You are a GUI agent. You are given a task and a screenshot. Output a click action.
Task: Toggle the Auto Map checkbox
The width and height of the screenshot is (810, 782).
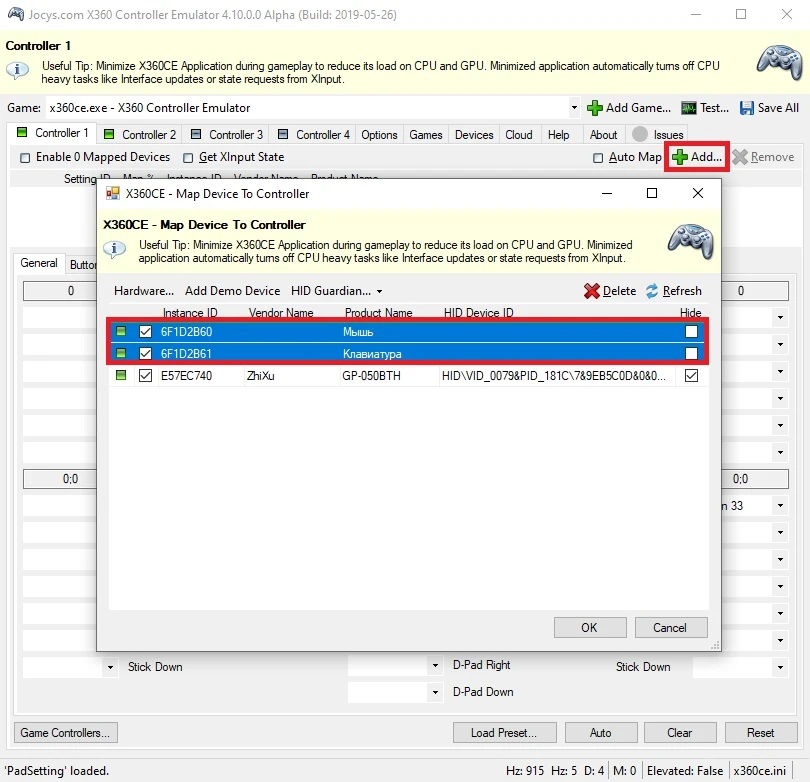tap(598, 158)
